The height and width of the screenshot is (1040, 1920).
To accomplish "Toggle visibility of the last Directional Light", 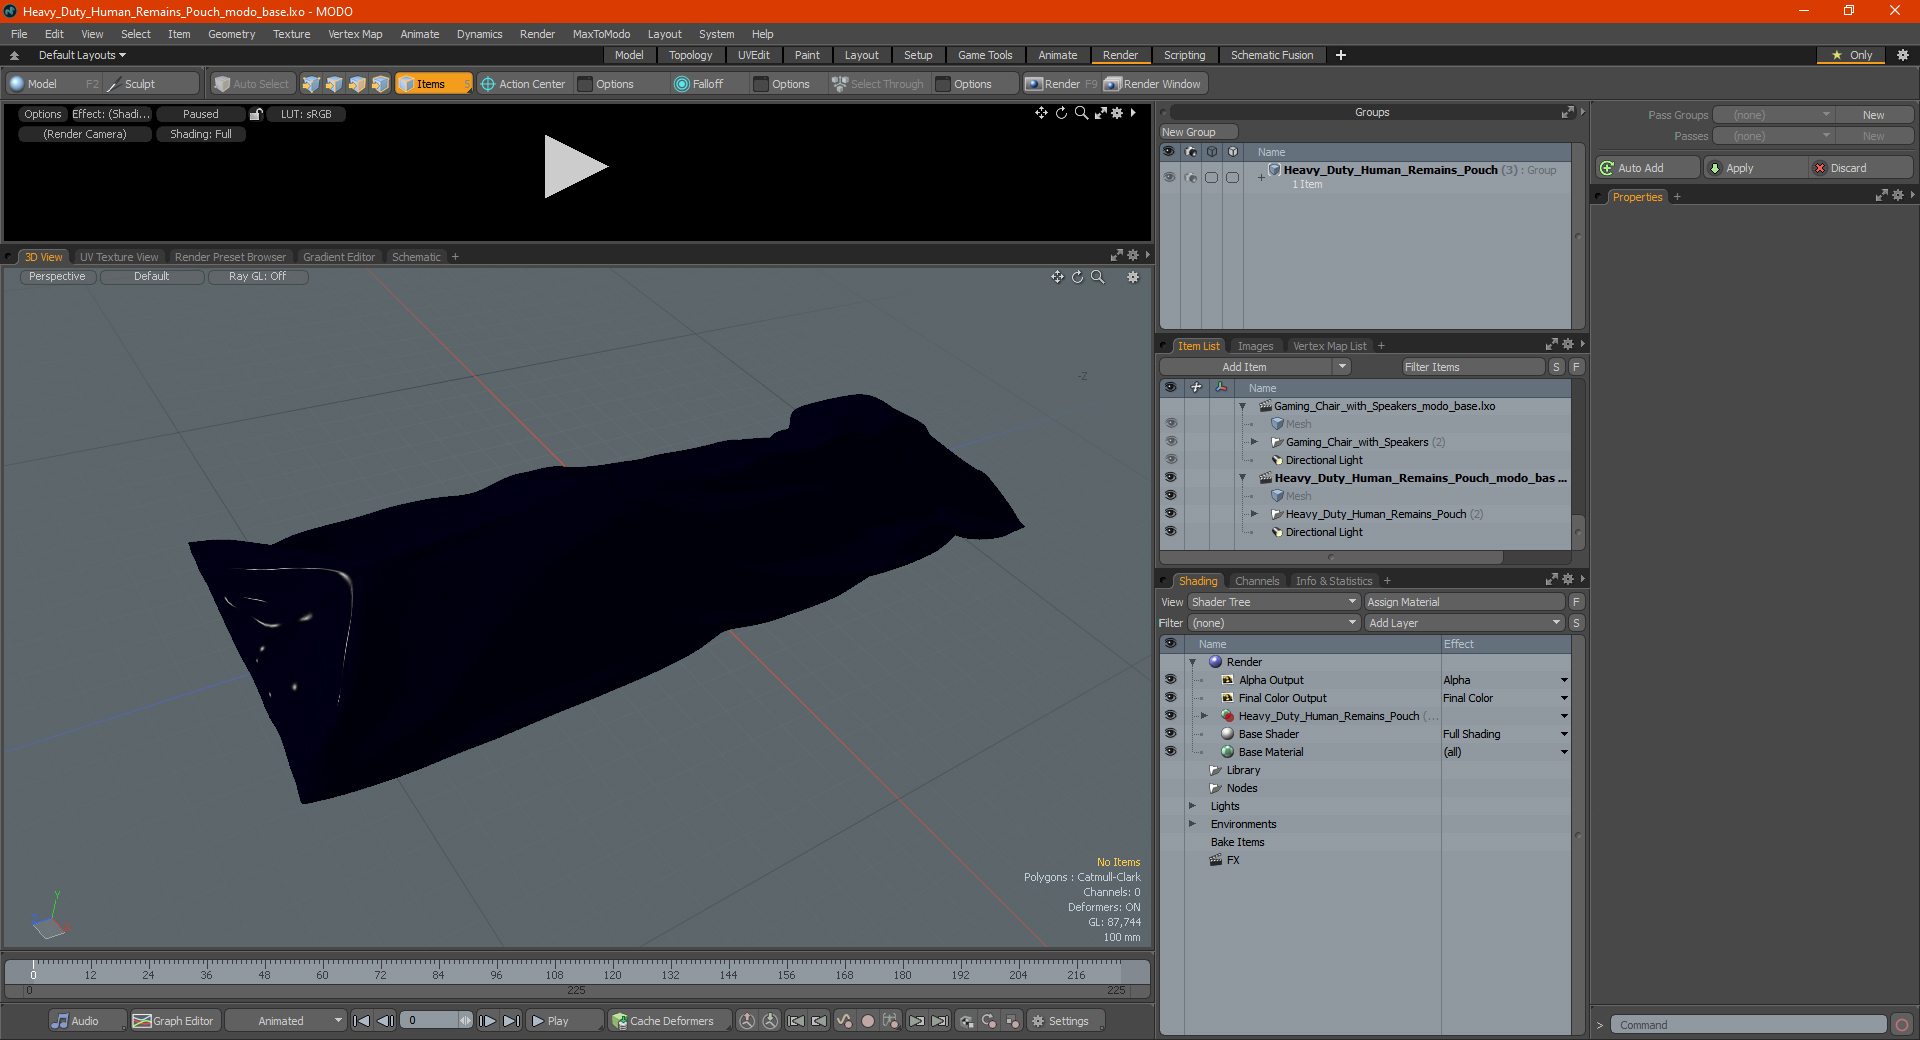I will [x=1170, y=532].
